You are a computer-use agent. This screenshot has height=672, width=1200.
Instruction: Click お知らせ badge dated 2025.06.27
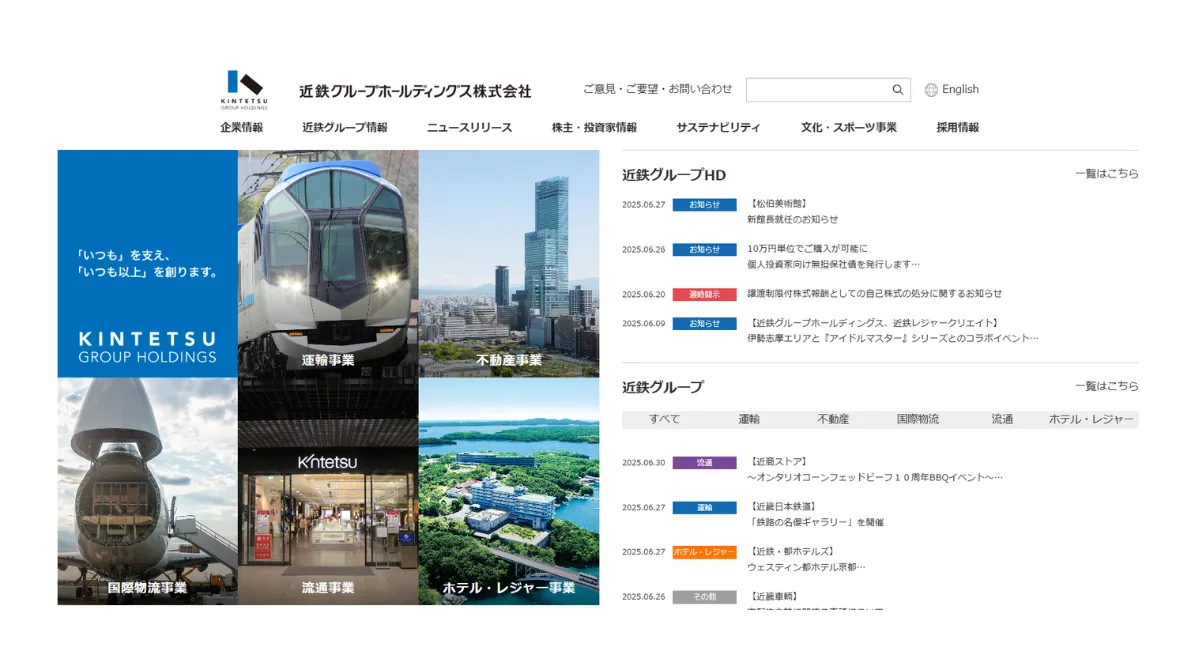(704, 205)
